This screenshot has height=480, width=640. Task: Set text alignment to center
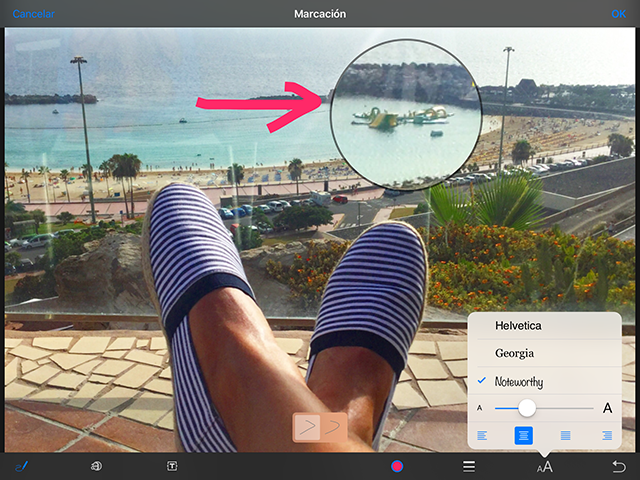(x=524, y=436)
